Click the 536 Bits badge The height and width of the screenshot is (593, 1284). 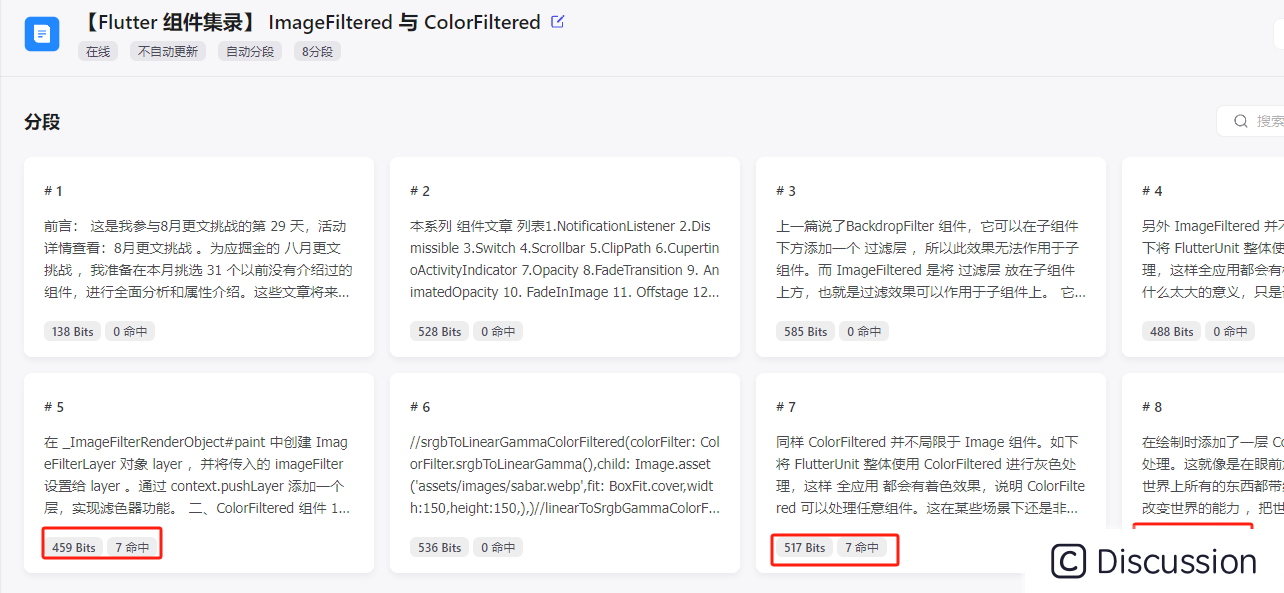(x=438, y=547)
